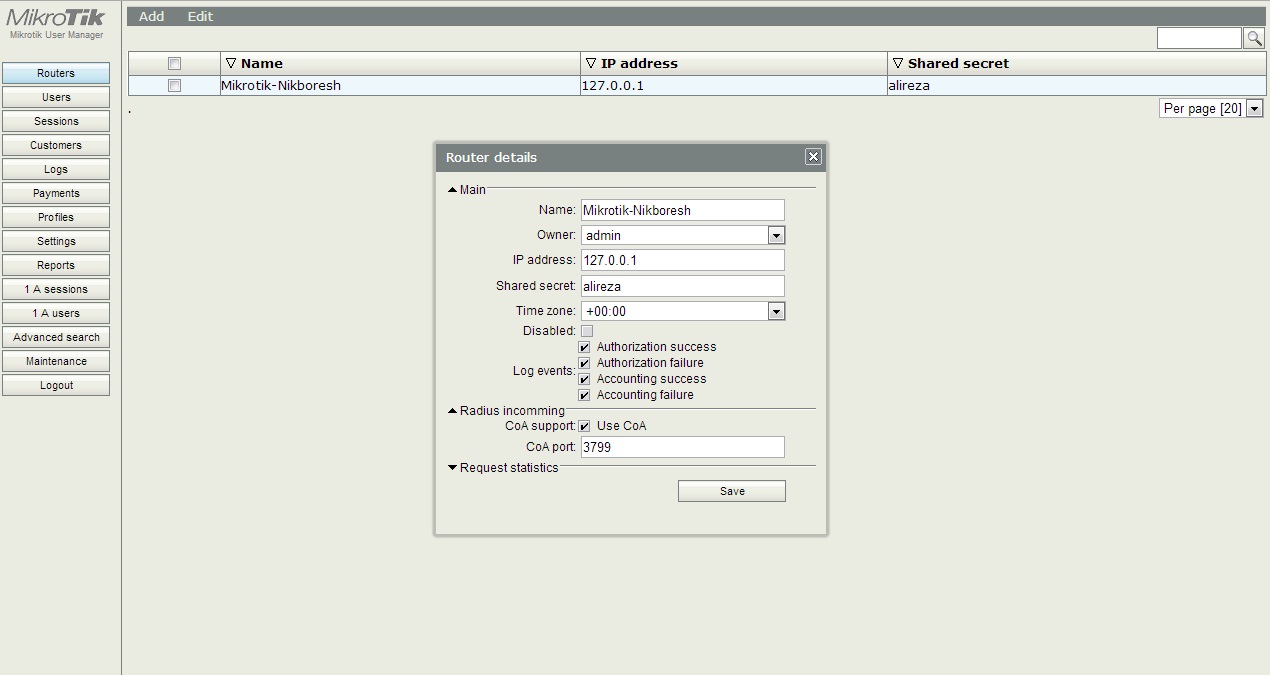1270x675 pixels.
Task: Click Logout in sidebar
Action: point(56,385)
